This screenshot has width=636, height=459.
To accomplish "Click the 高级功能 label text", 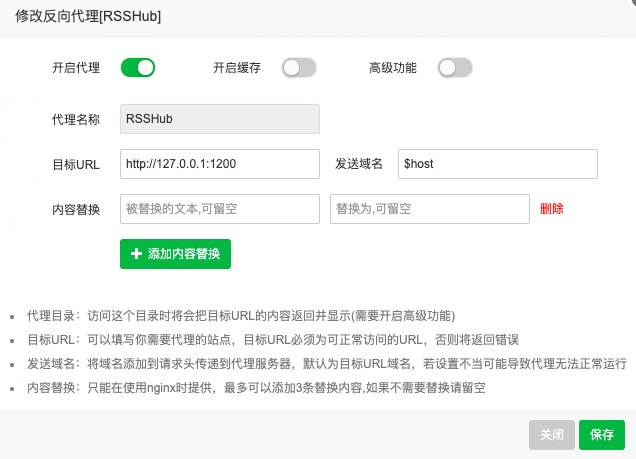I will click(393, 68).
